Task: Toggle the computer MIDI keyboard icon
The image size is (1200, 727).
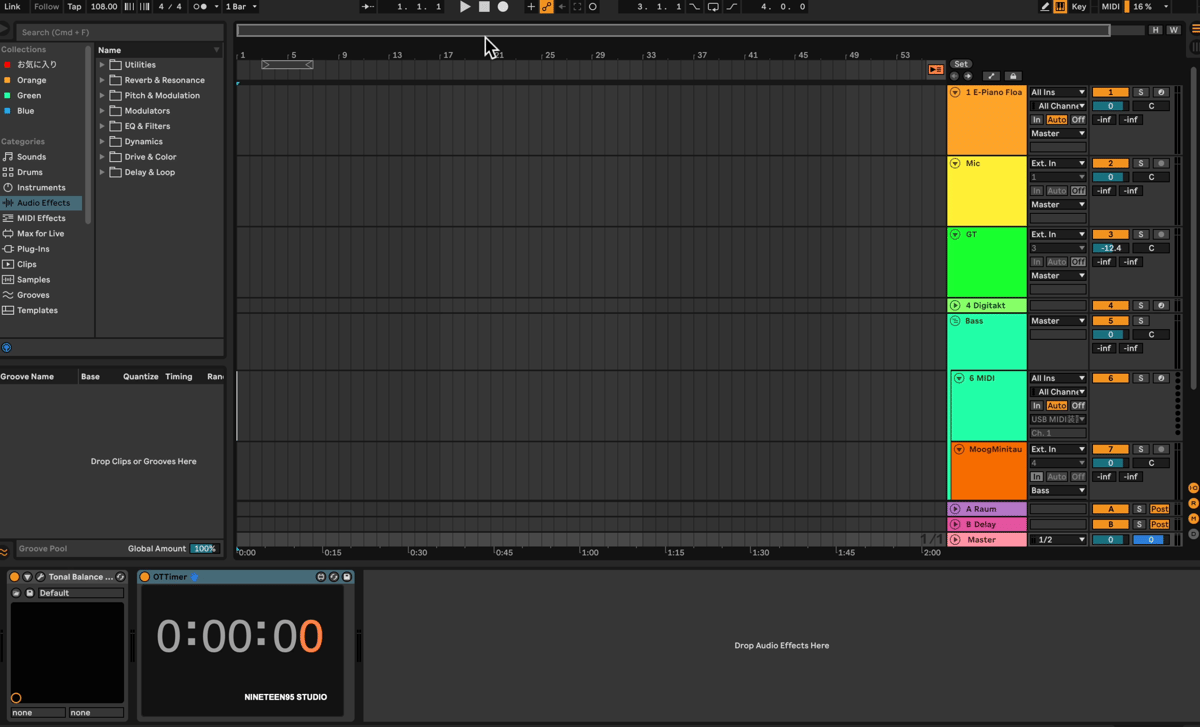Action: (x=1059, y=7)
